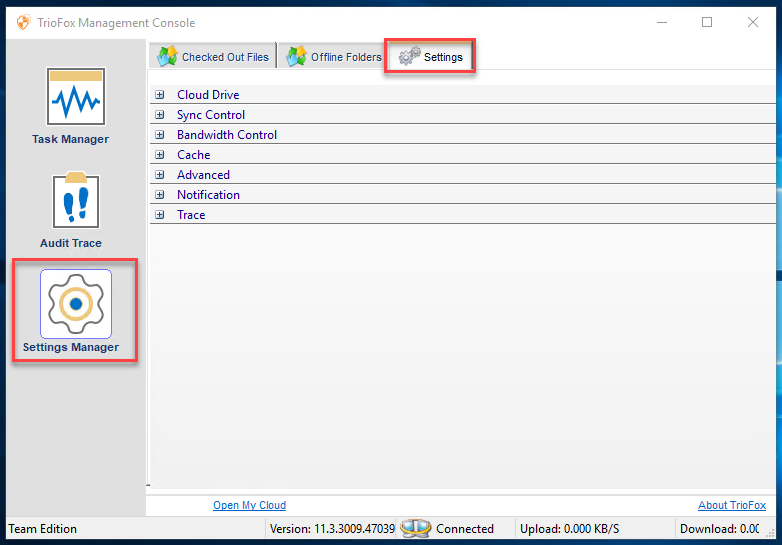Click the Notification heading text

click(208, 194)
